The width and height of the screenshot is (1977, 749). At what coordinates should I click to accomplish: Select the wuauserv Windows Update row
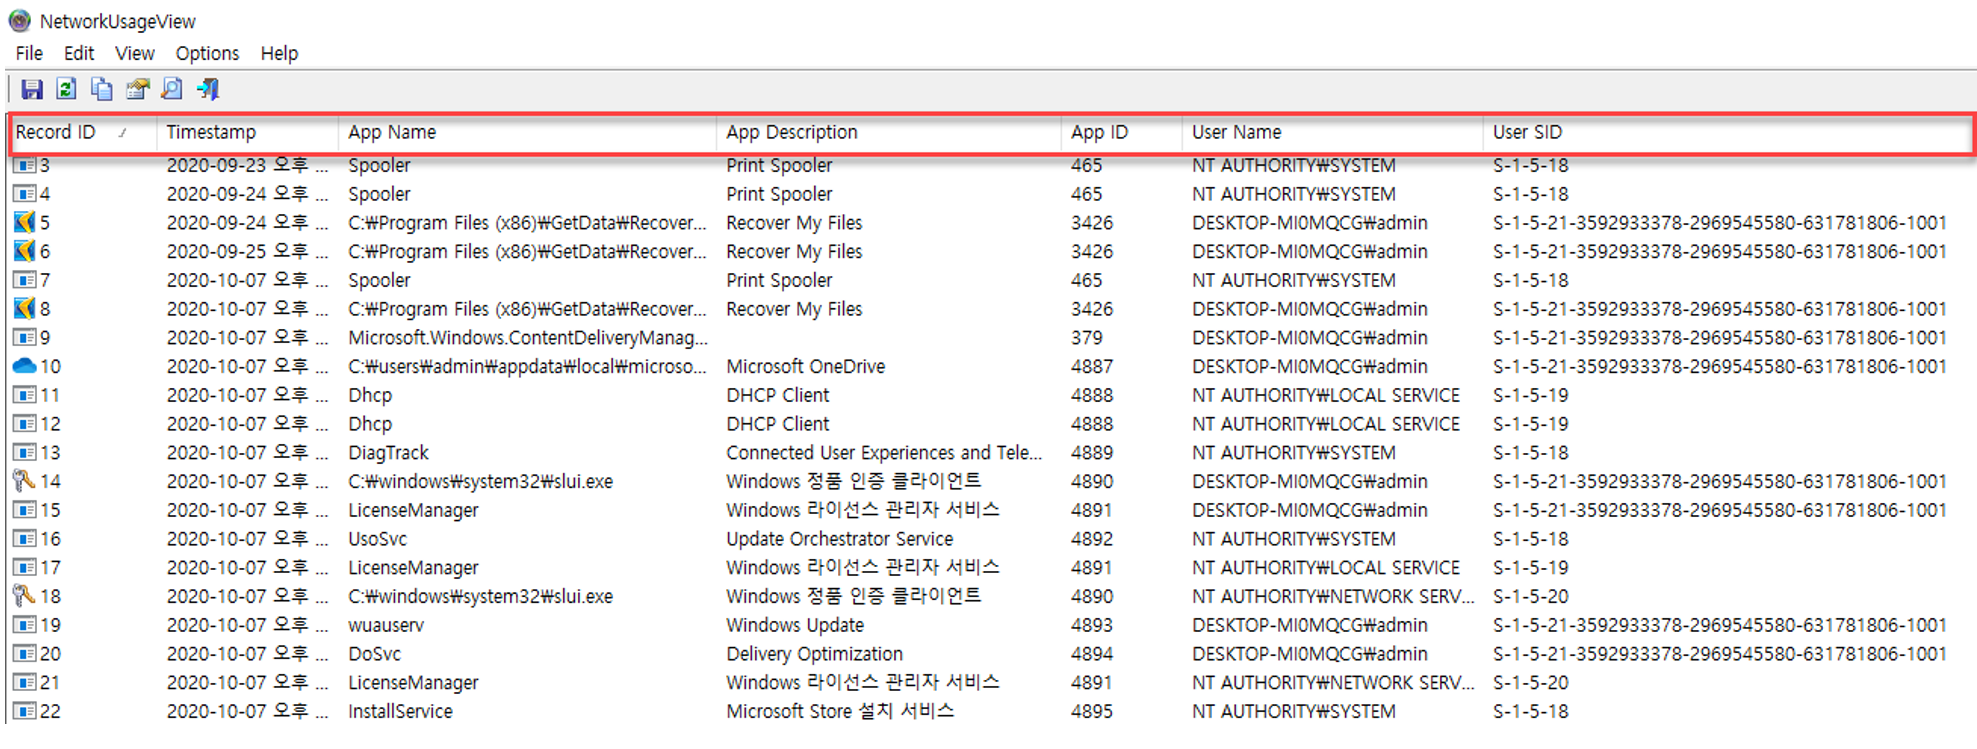click(x=386, y=626)
